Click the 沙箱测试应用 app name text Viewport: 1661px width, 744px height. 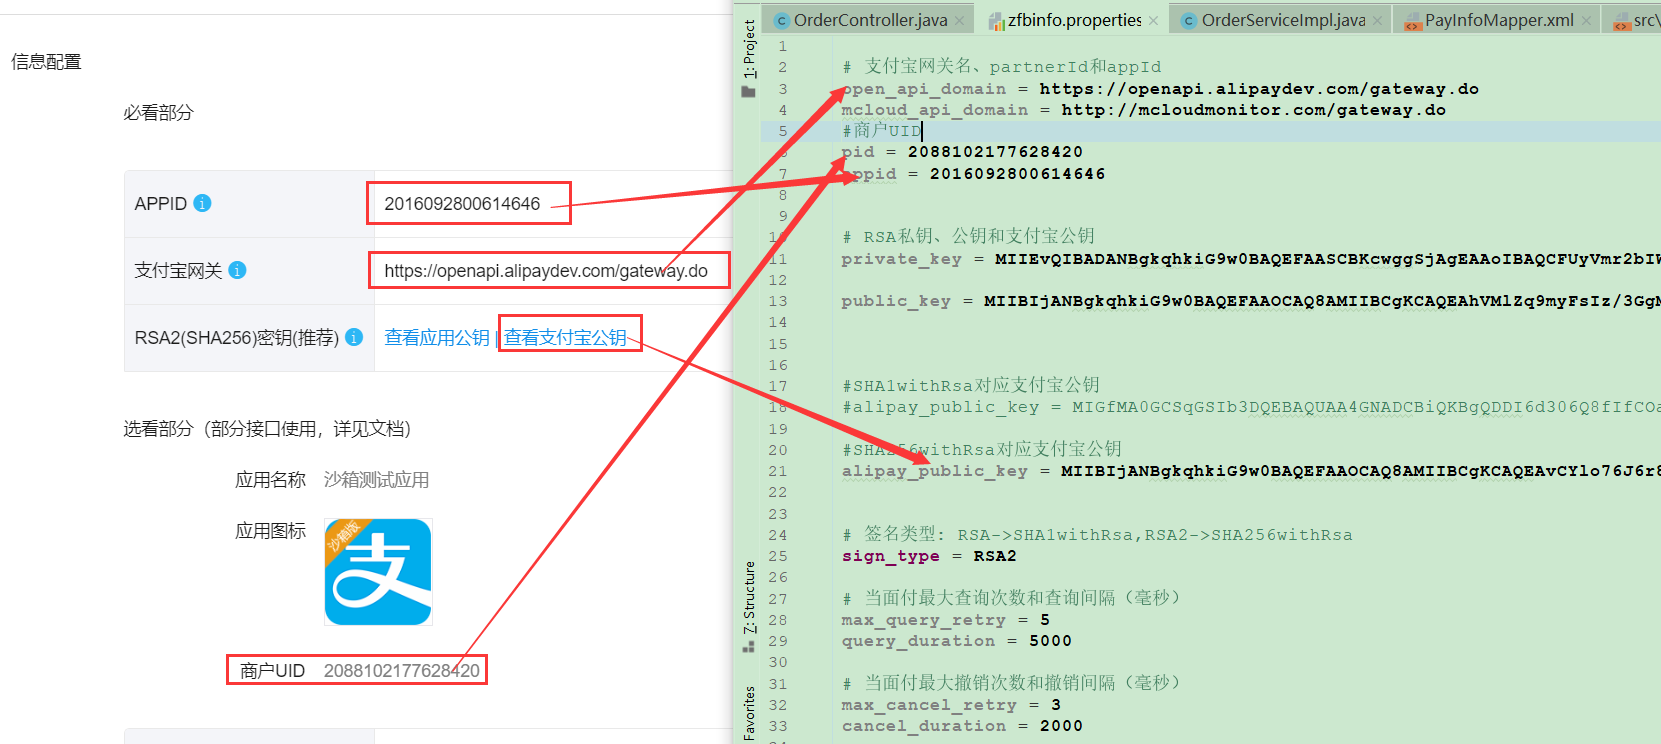point(376,480)
